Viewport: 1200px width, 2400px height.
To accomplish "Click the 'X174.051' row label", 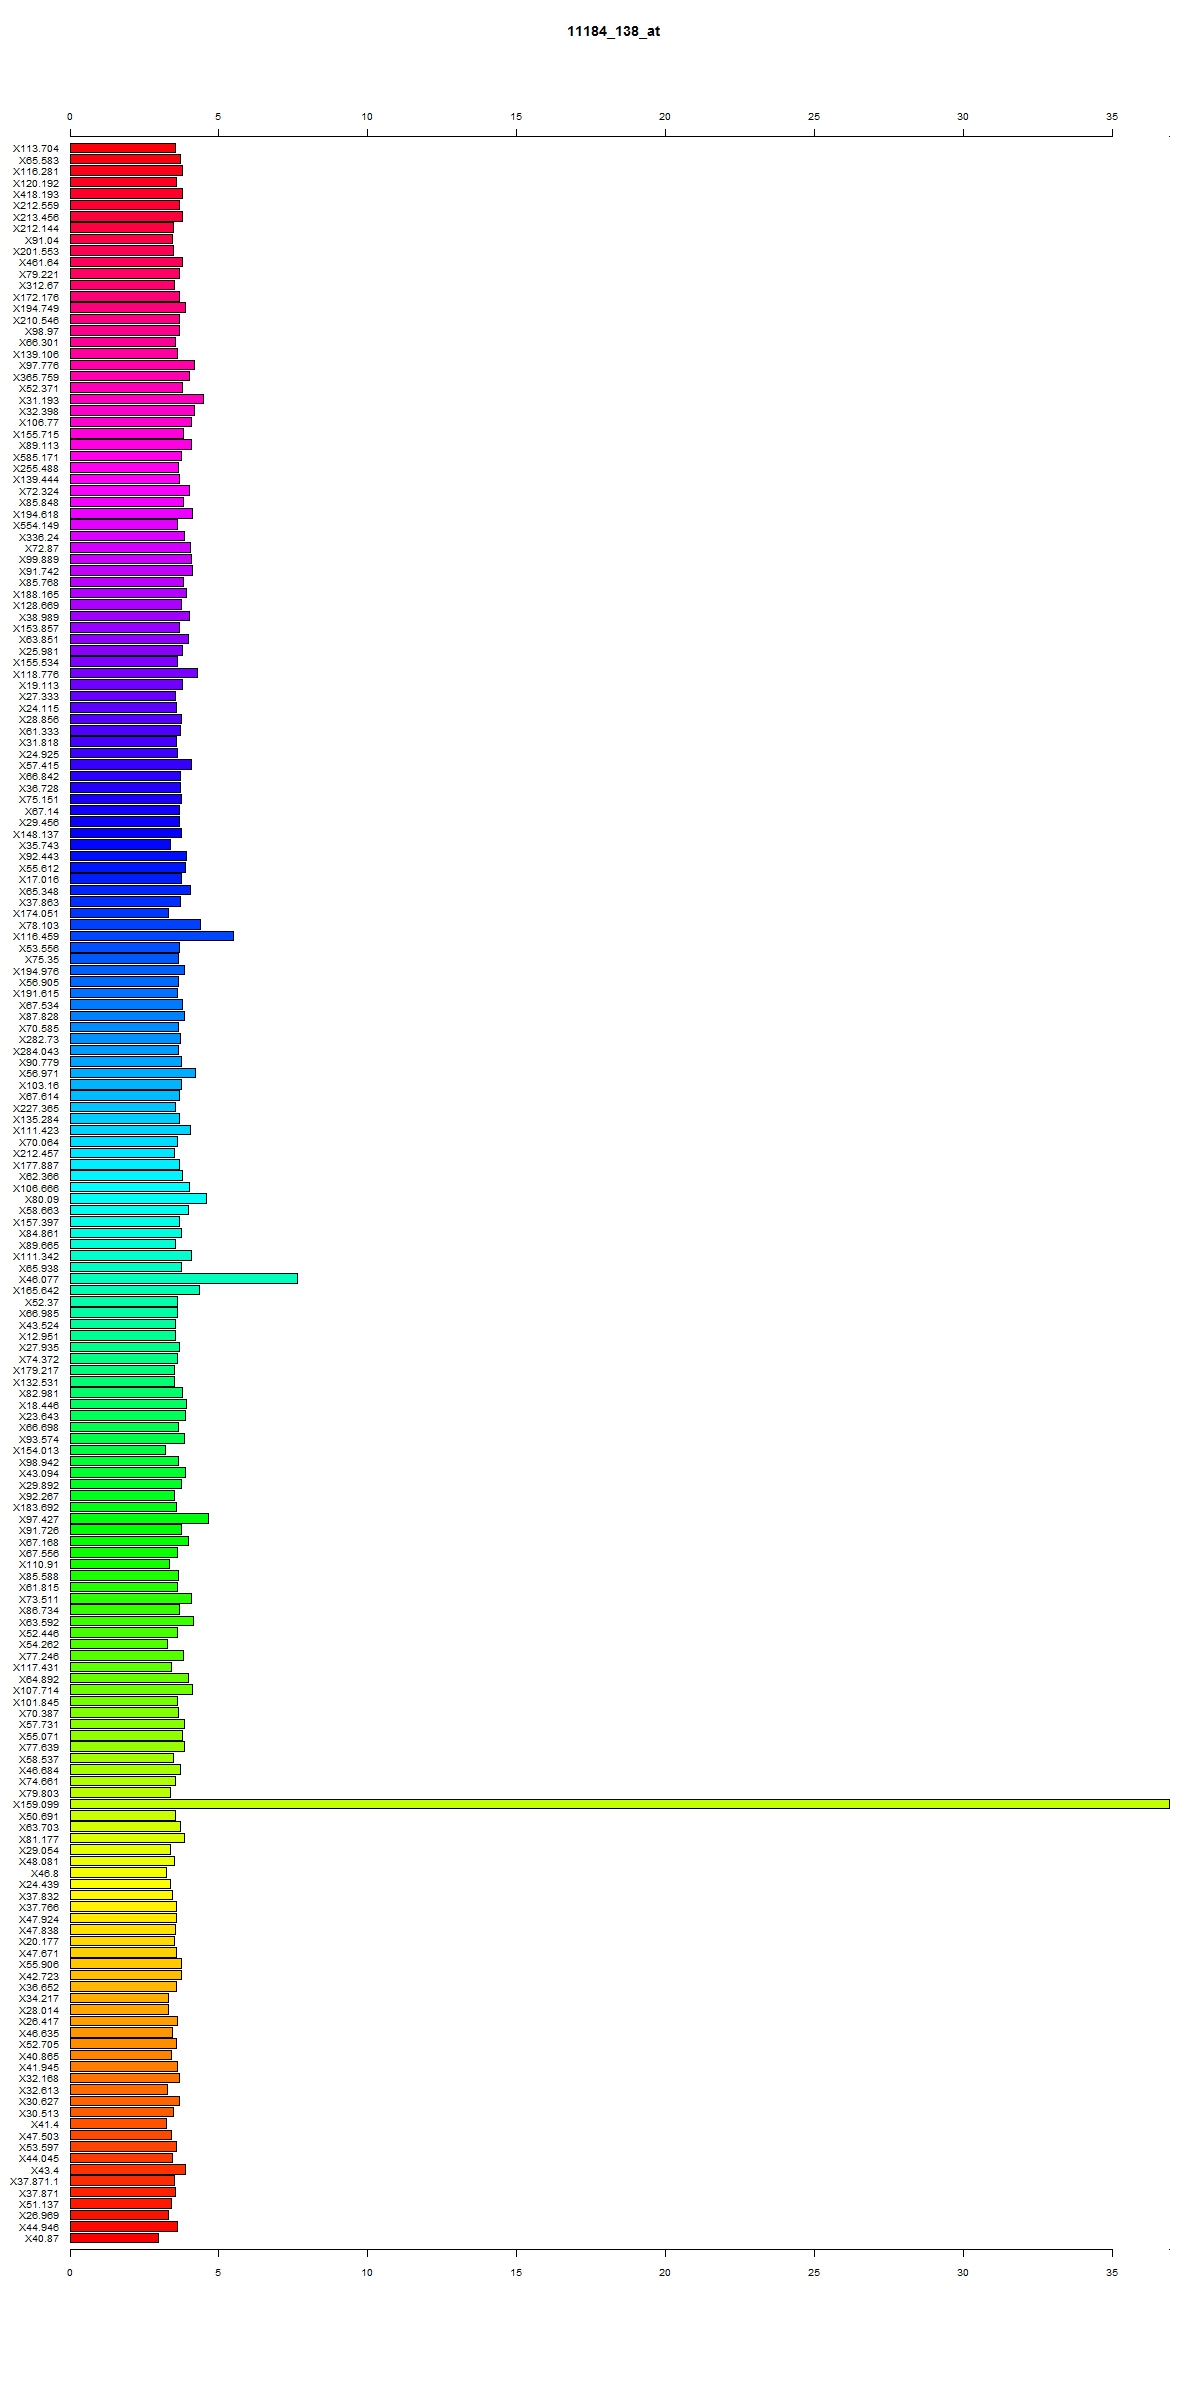I will click(36, 913).
